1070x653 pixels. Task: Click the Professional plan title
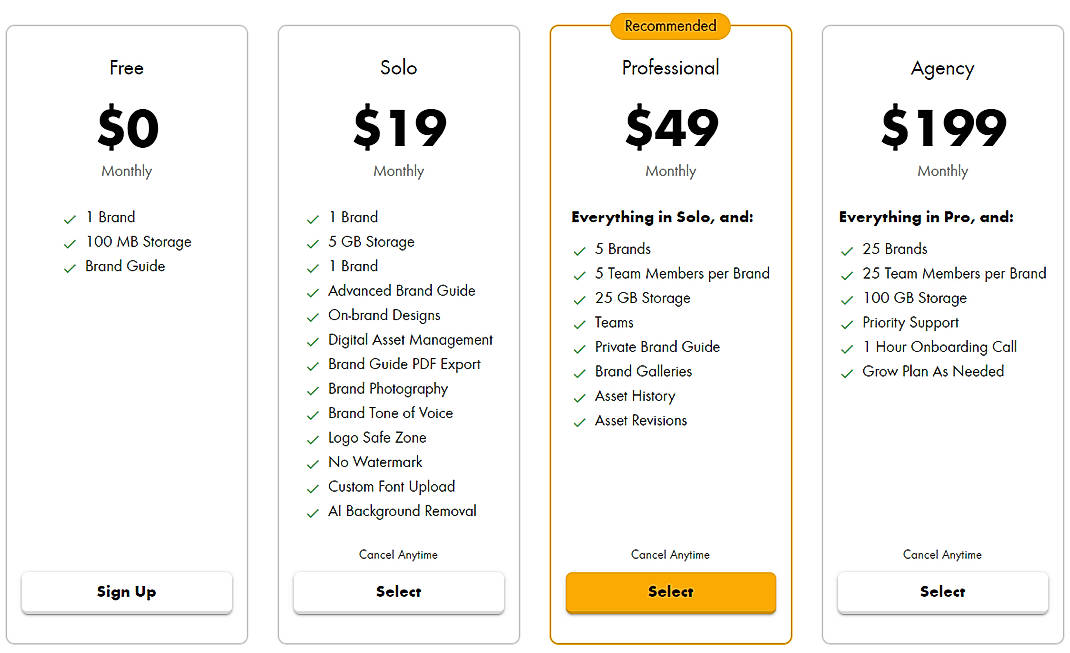(x=670, y=68)
